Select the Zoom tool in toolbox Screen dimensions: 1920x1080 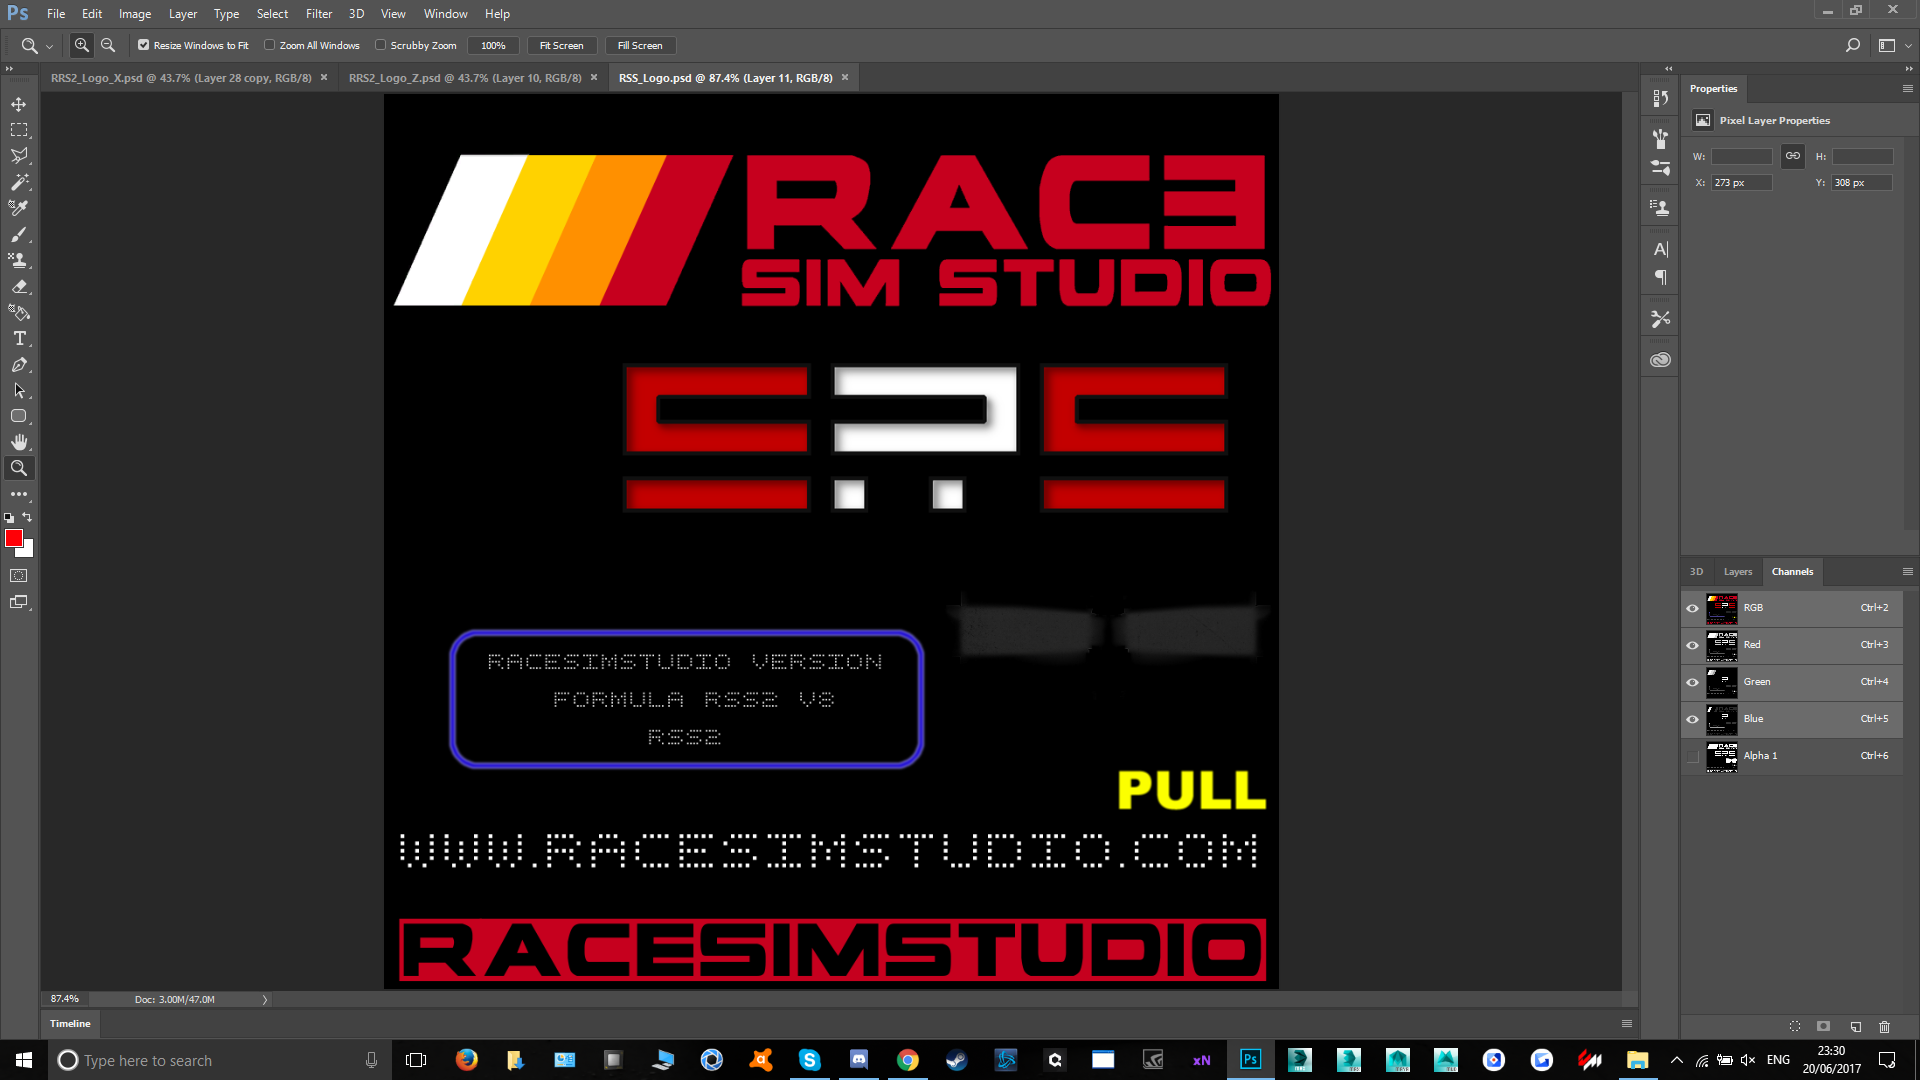pyautogui.click(x=19, y=468)
